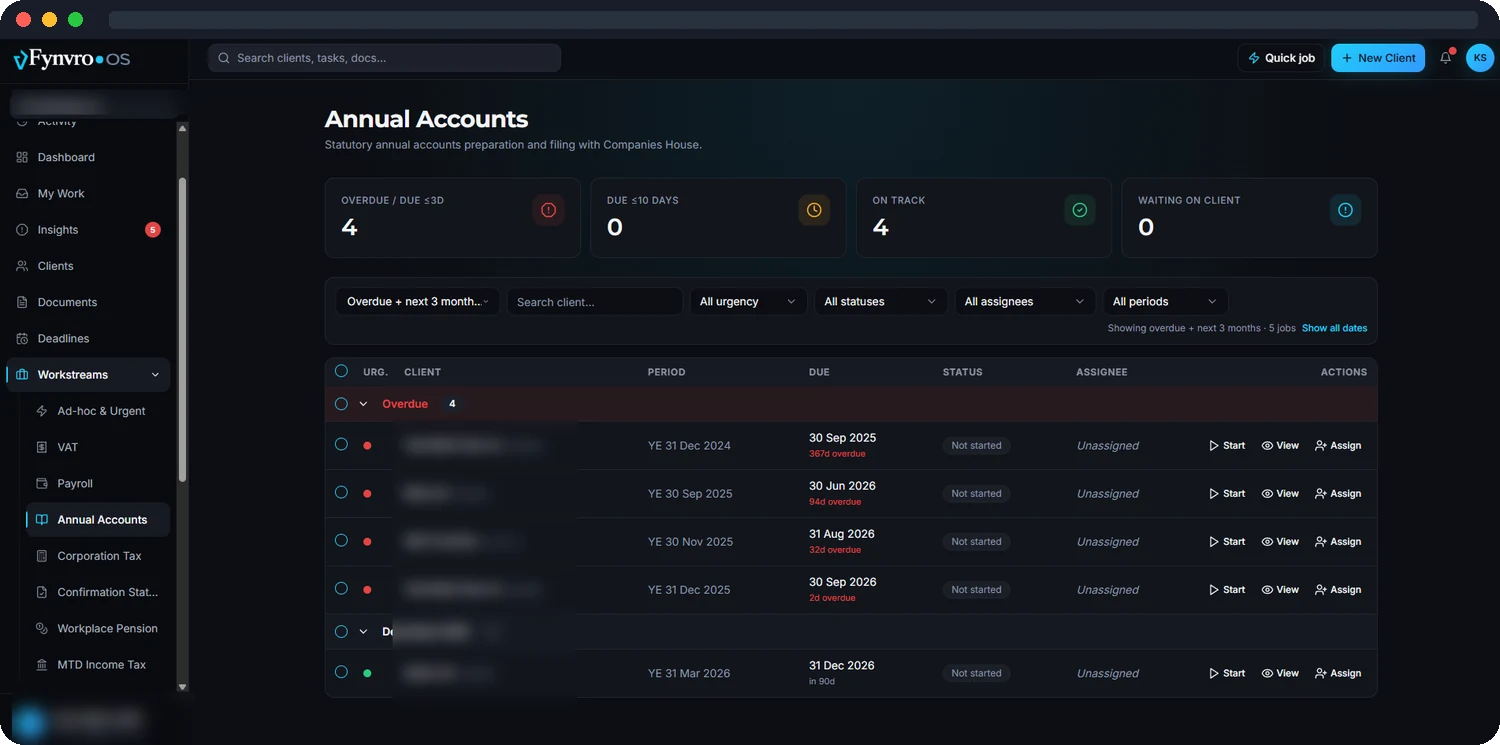The image size is (1500, 745).
Task: Start the YE 31 Dec 2025 job
Action: click(x=1227, y=590)
